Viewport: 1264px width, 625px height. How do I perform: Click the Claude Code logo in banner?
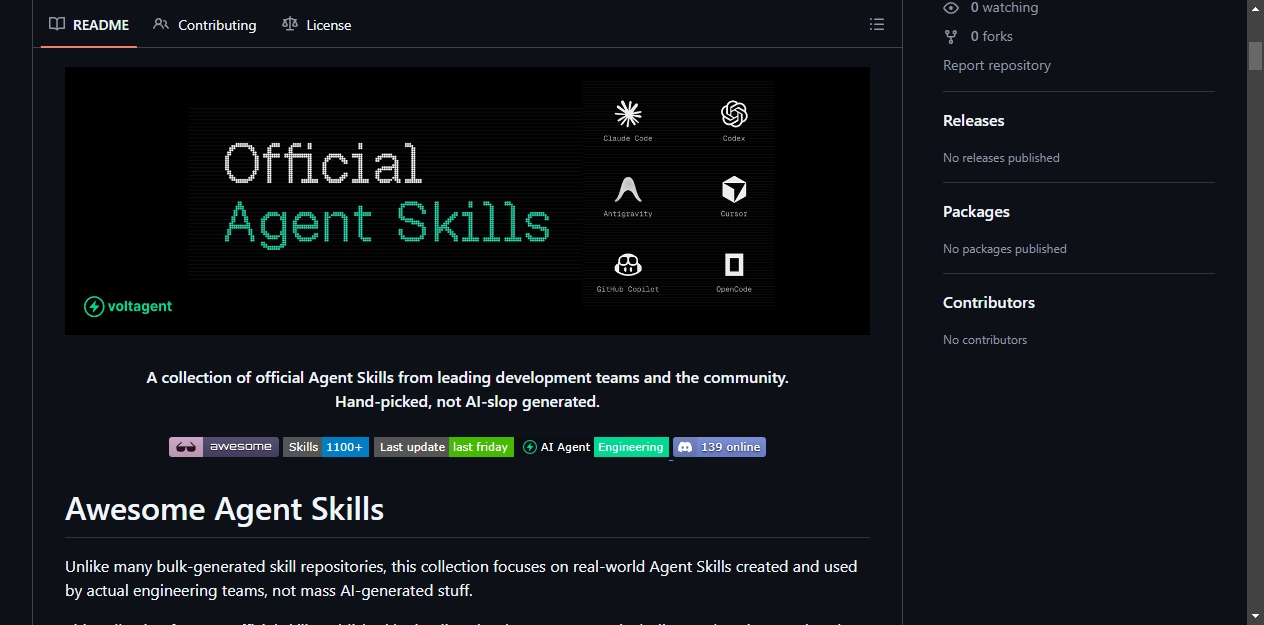click(x=628, y=113)
